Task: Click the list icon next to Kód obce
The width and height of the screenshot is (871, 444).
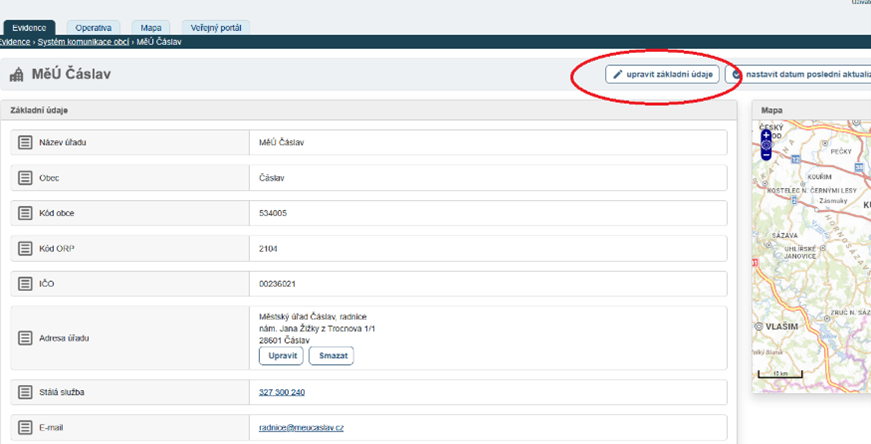Action: [x=25, y=213]
